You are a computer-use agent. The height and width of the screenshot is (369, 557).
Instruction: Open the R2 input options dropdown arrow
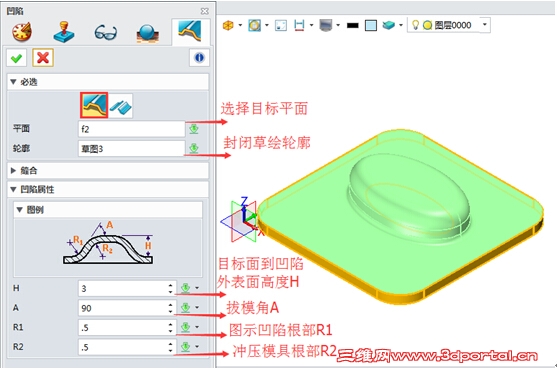[197, 347]
